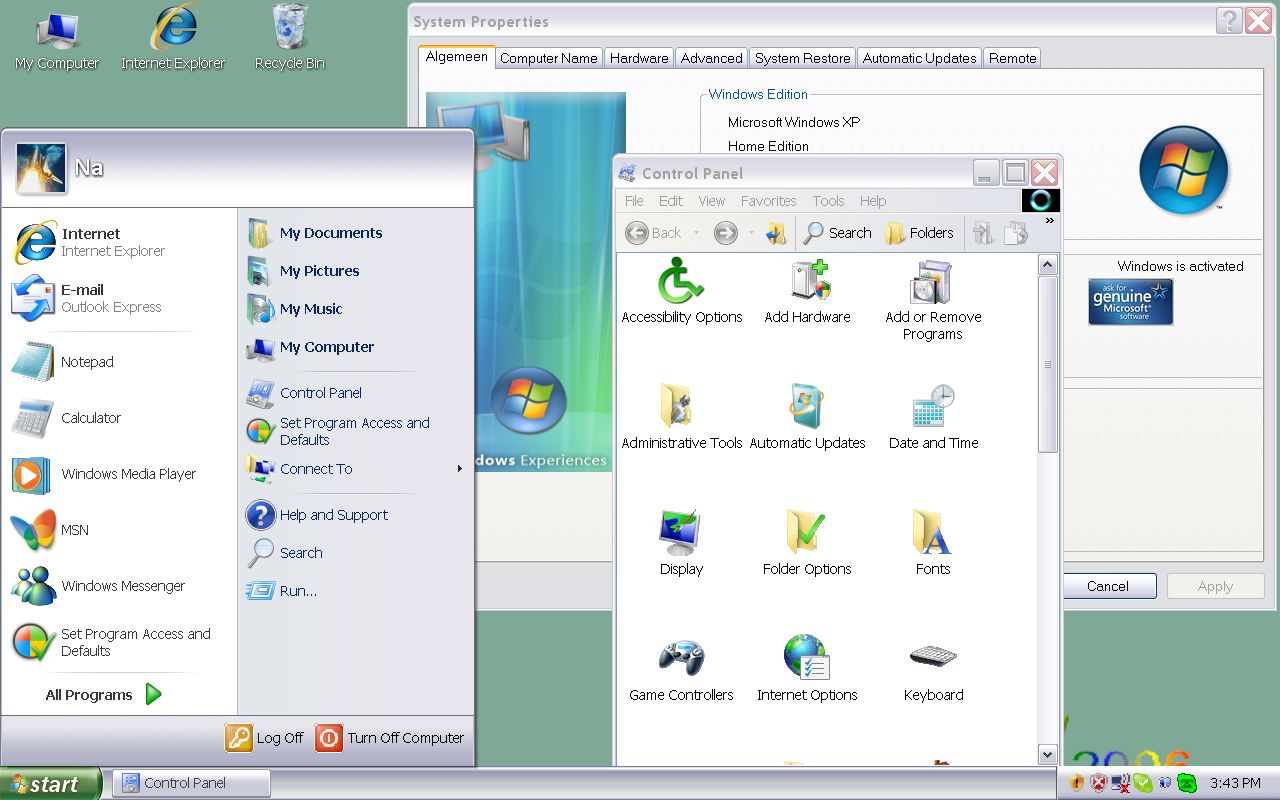Click Up folder toolbar icon
The image size is (1280, 800).
[776, 233]
